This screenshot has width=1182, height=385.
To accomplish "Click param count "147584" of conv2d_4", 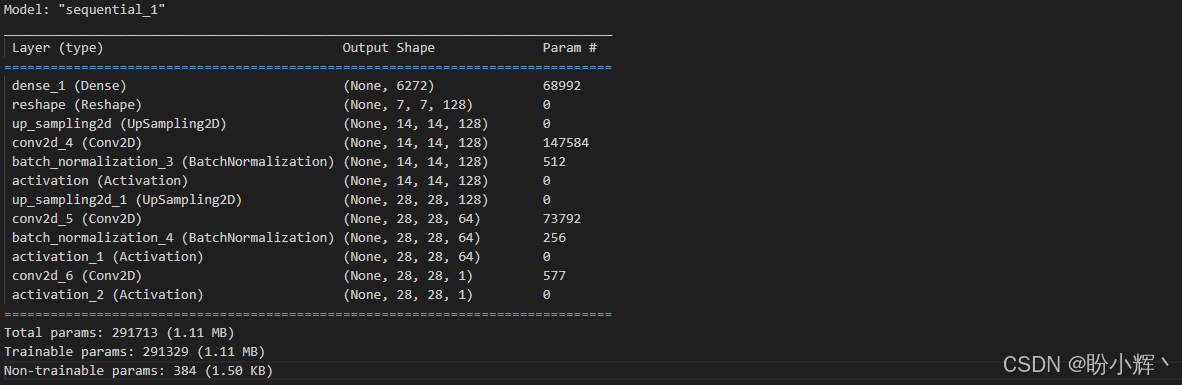I will 565,142.
